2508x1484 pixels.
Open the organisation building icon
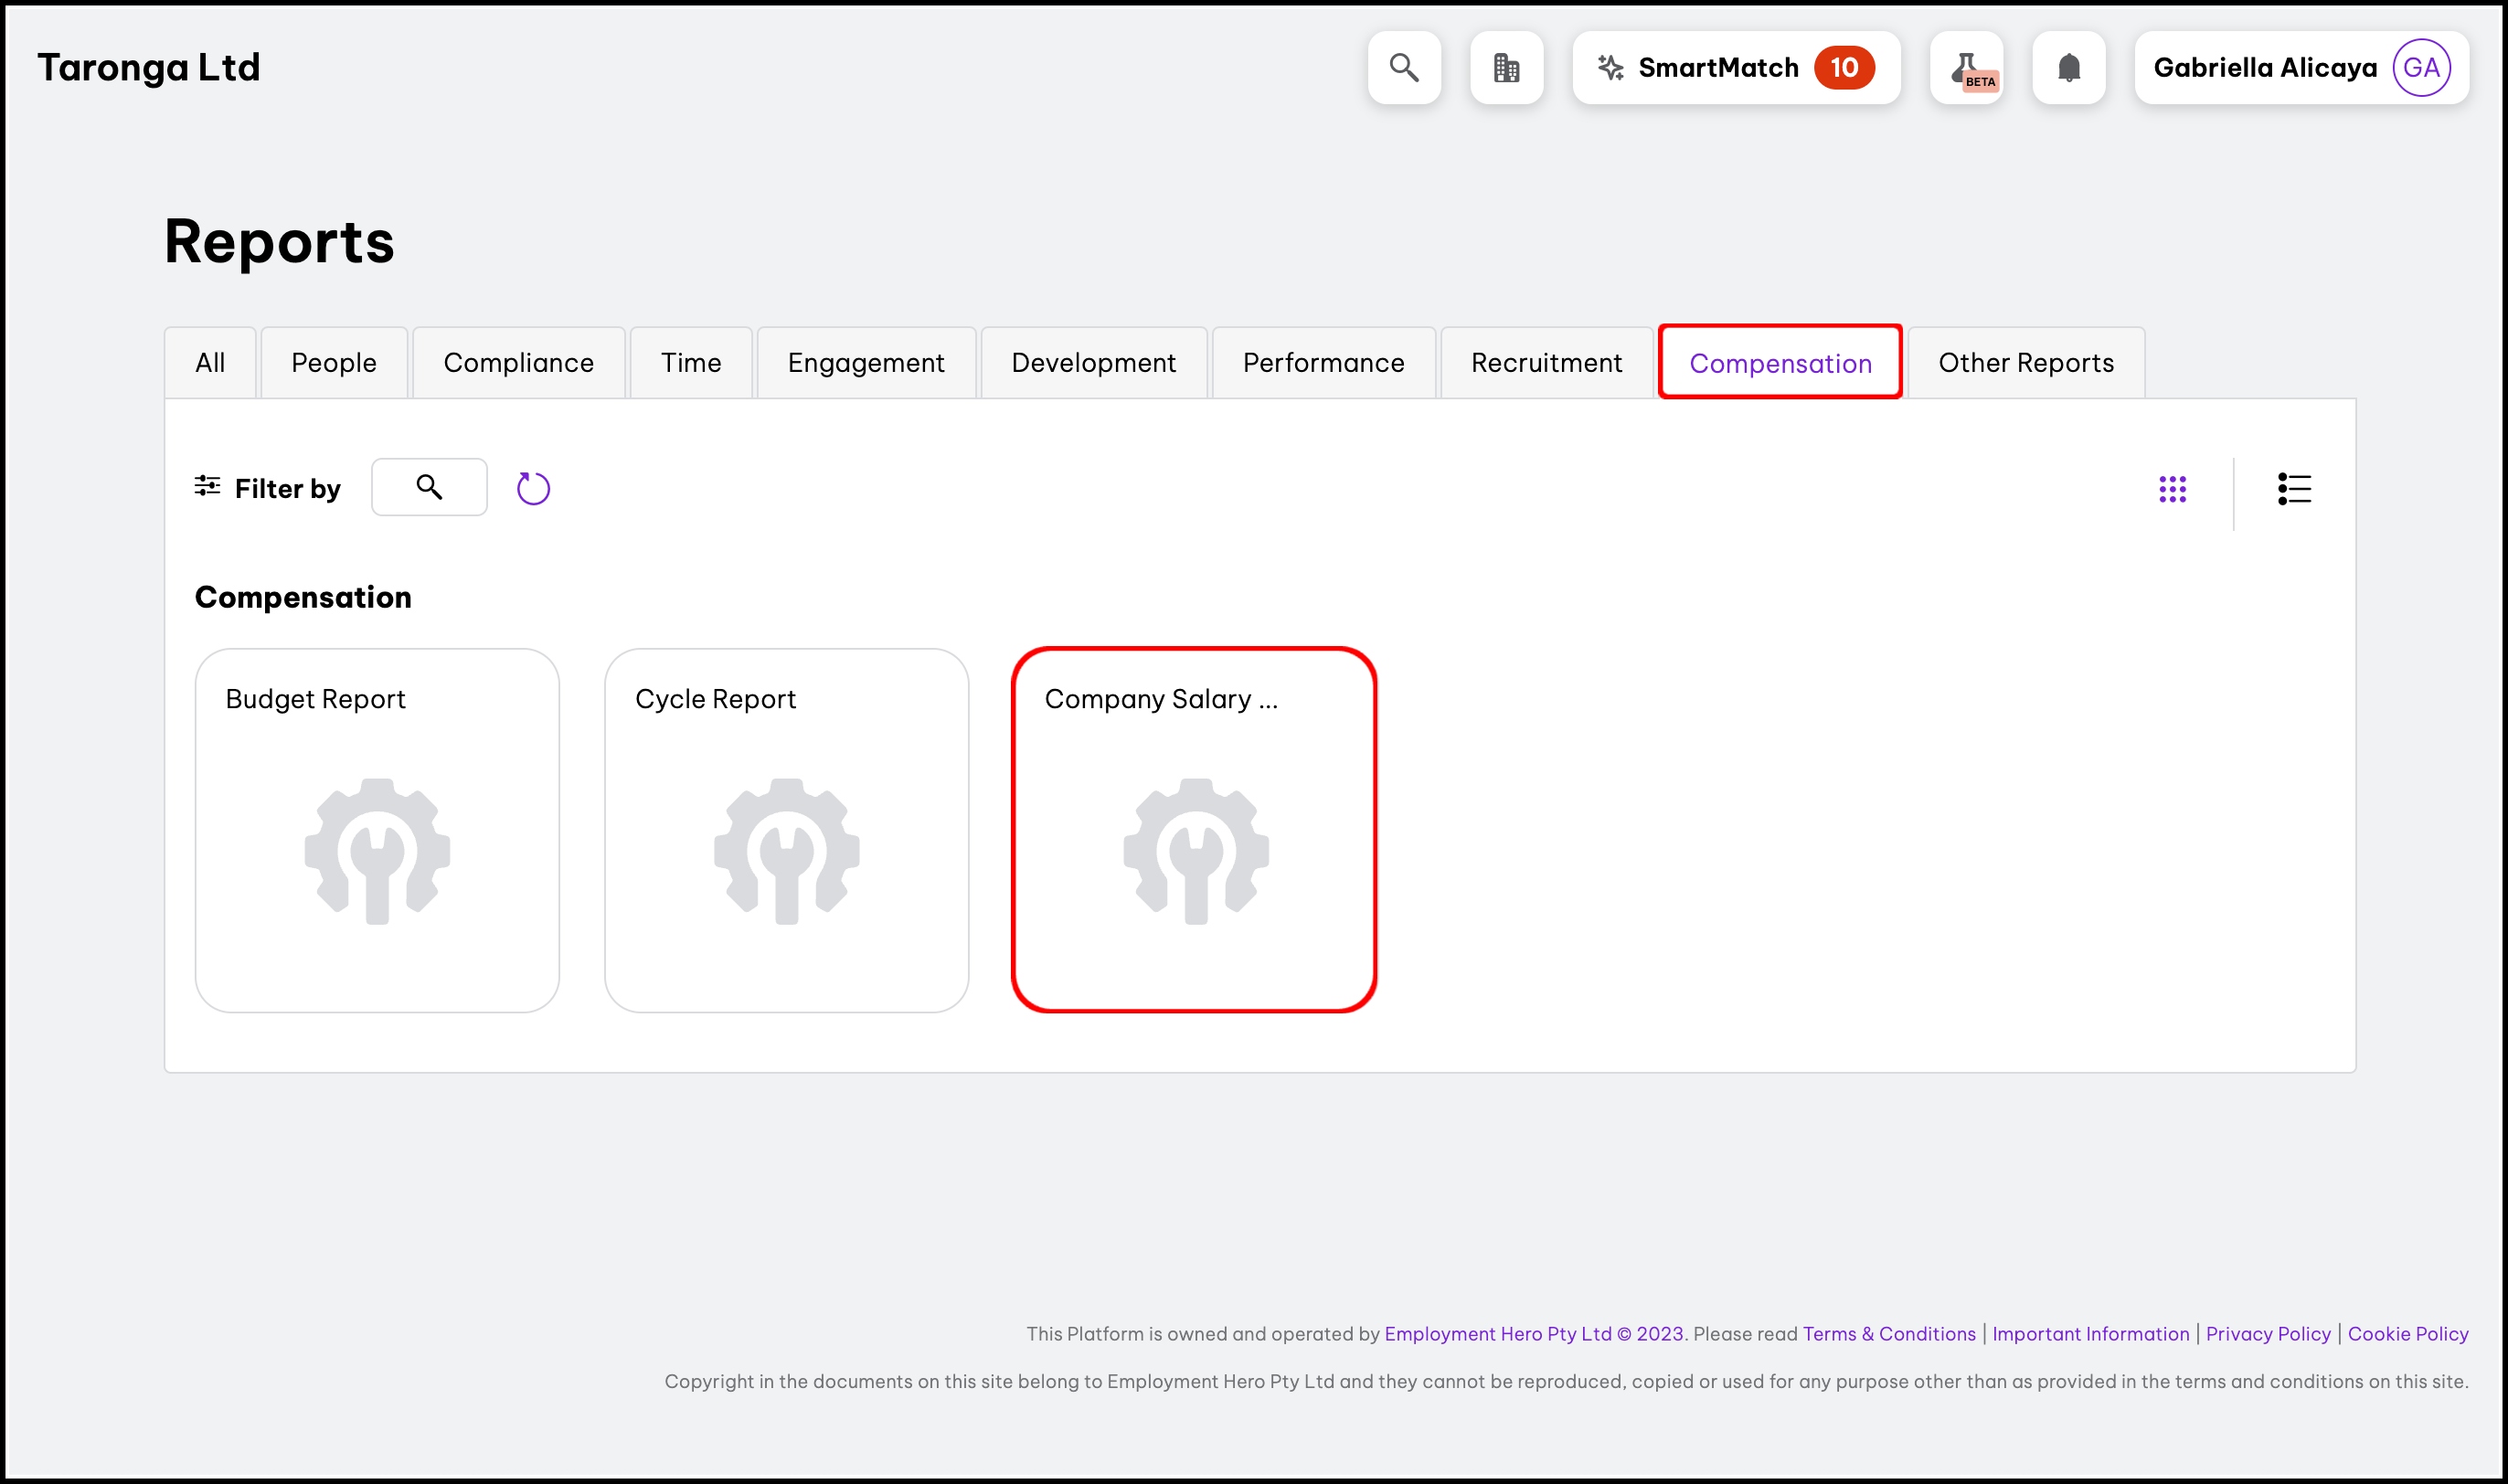point(1506,68)
